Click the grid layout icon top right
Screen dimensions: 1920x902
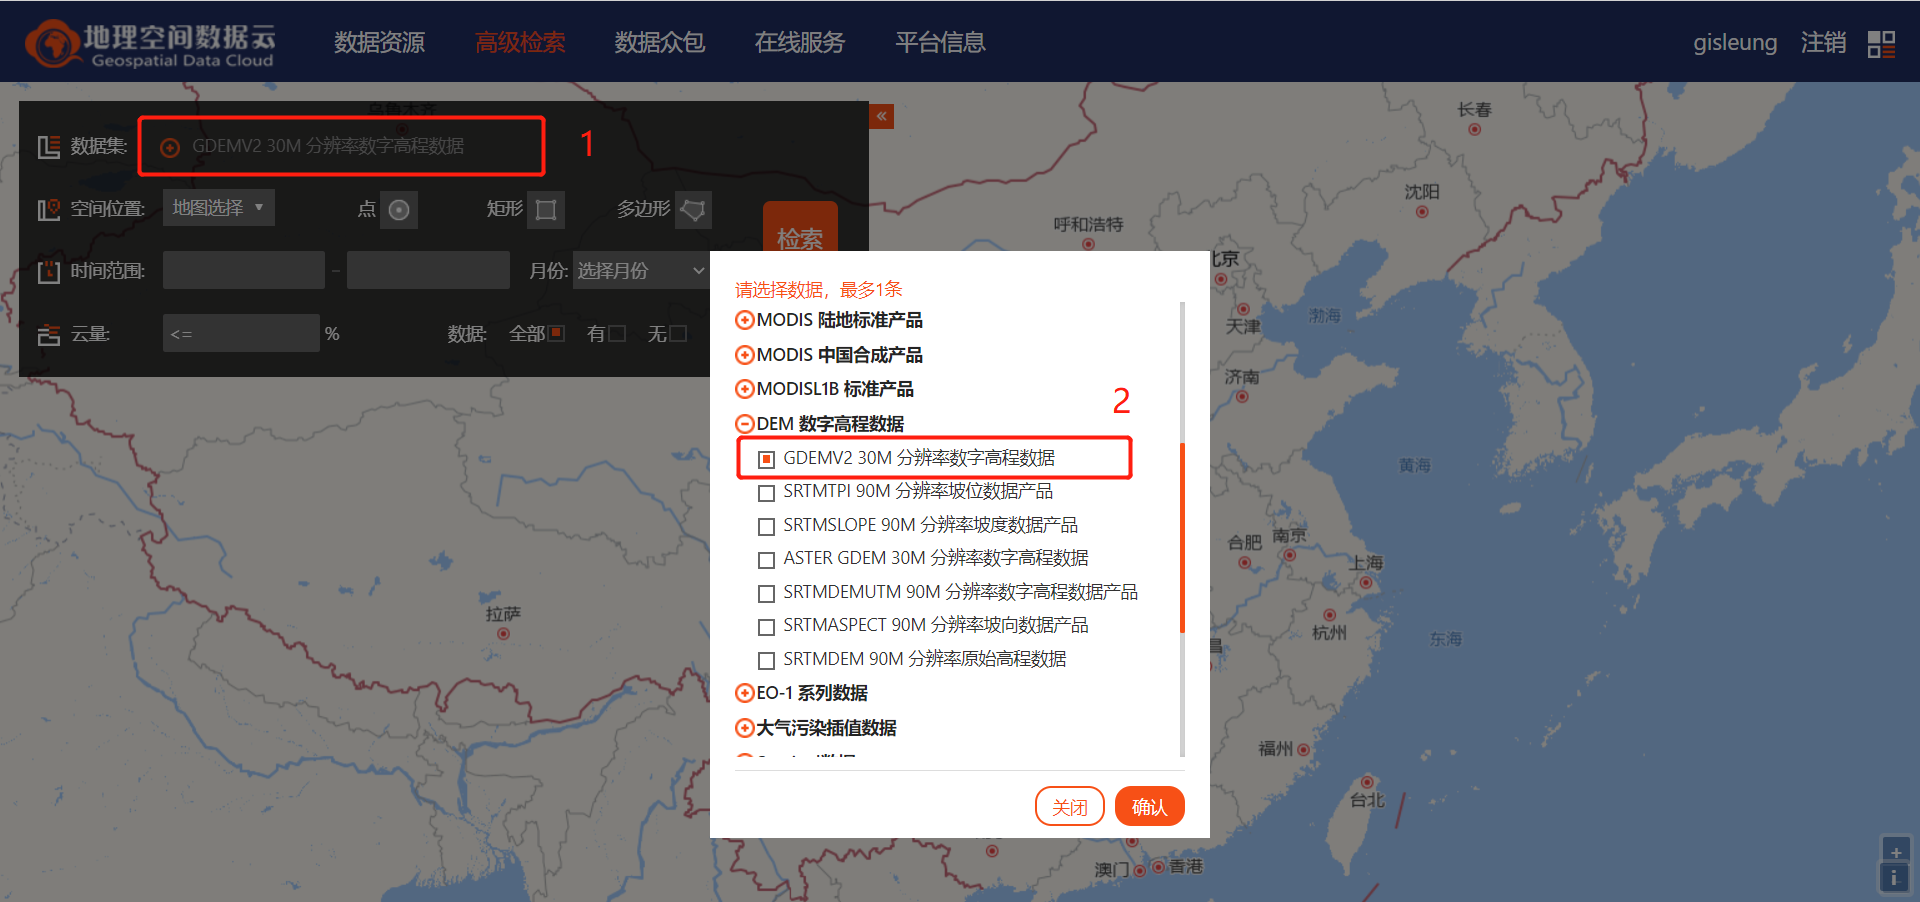1881,42
